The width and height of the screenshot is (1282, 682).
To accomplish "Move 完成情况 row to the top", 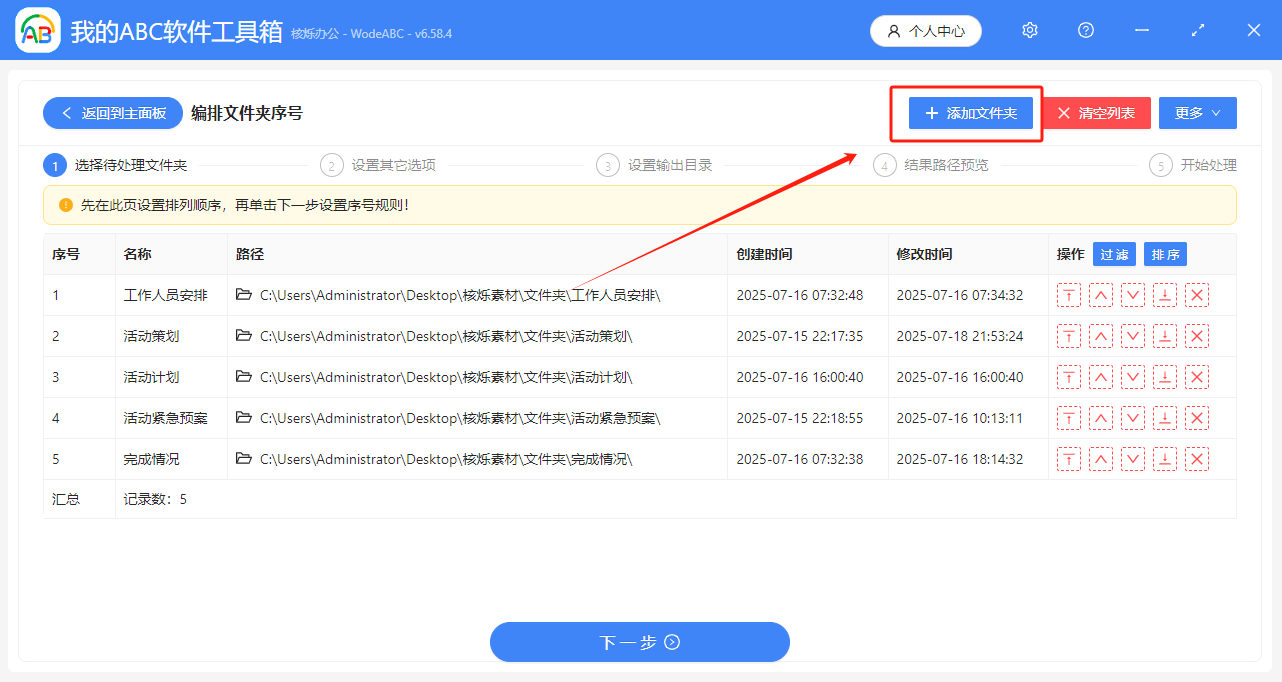I will click(x=1068, y=459).
